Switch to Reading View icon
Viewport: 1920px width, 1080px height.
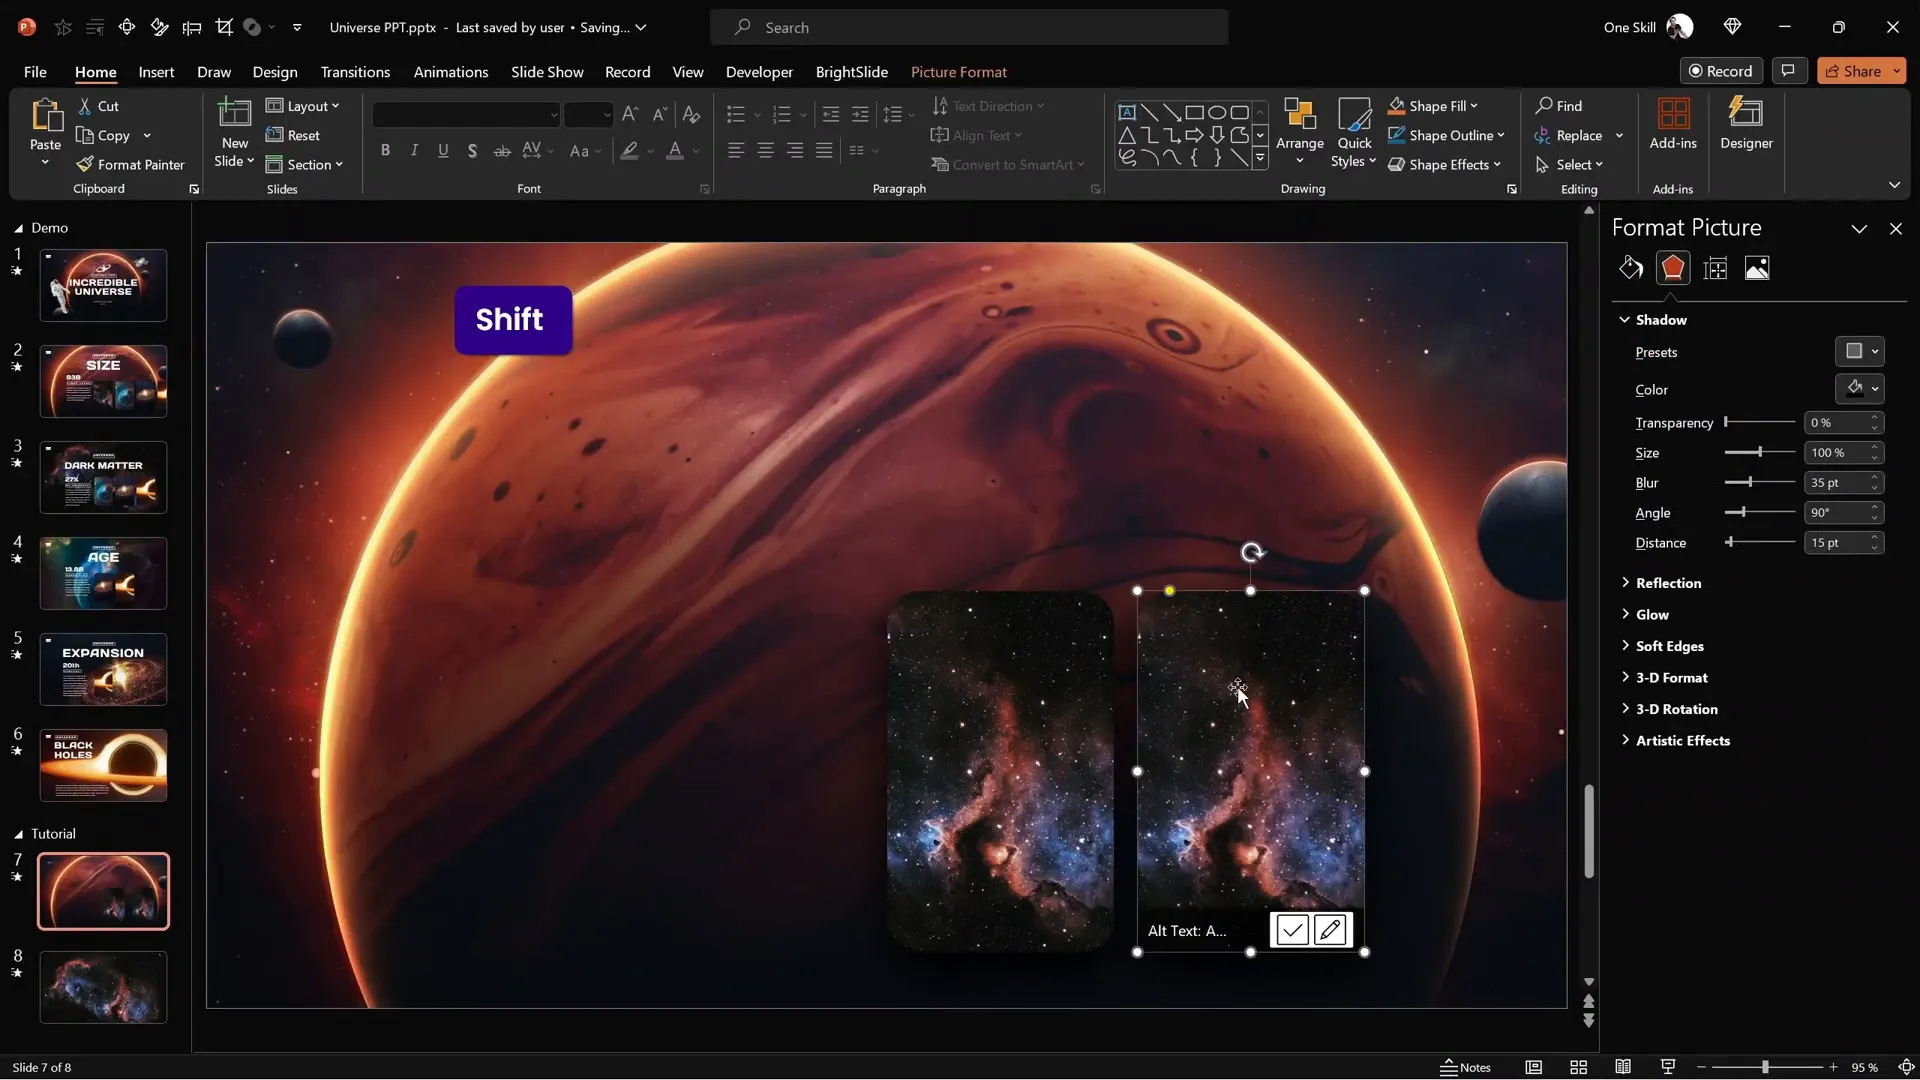click(1623, 1068)
